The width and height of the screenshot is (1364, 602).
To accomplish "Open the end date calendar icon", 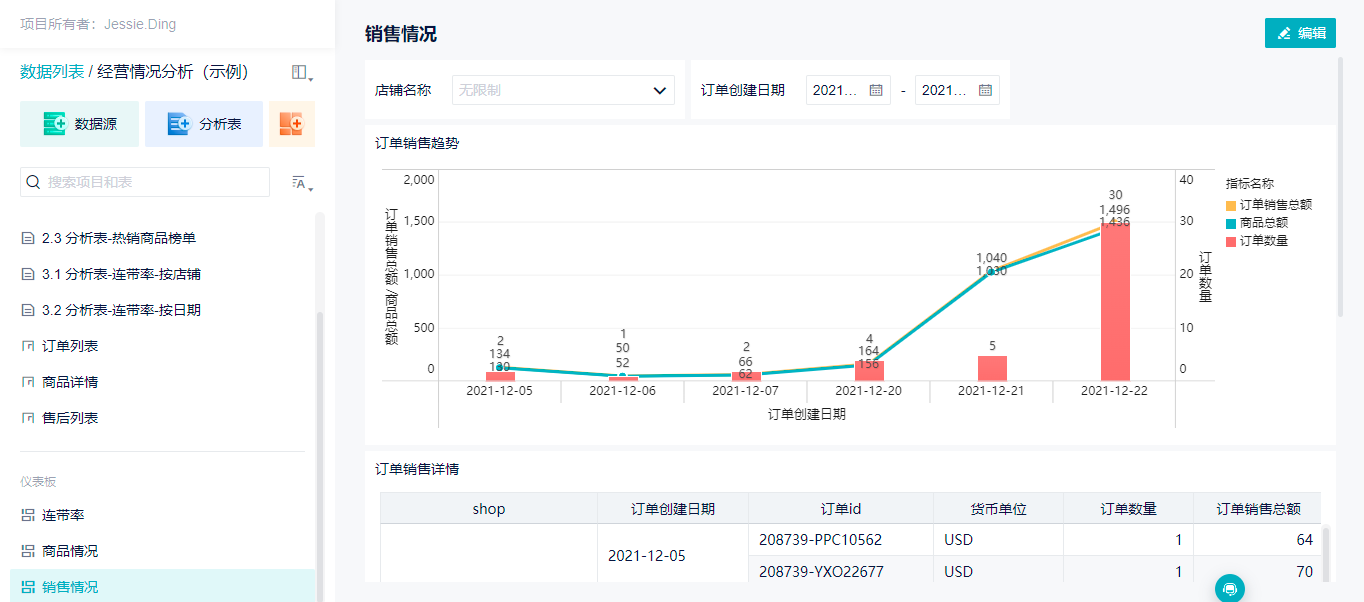I will [985, 90].
